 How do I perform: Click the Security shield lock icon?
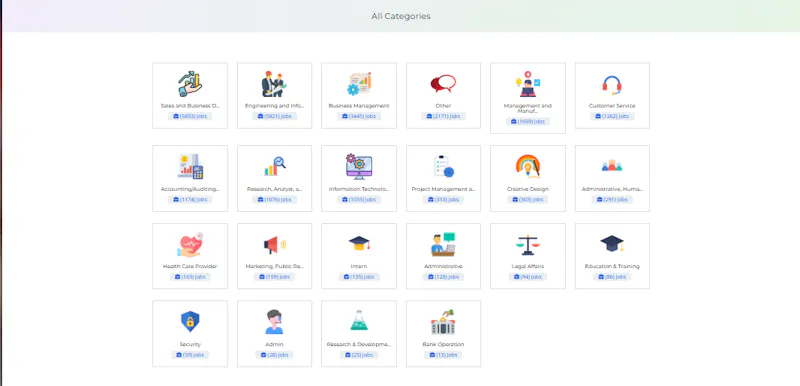(190, 322)
